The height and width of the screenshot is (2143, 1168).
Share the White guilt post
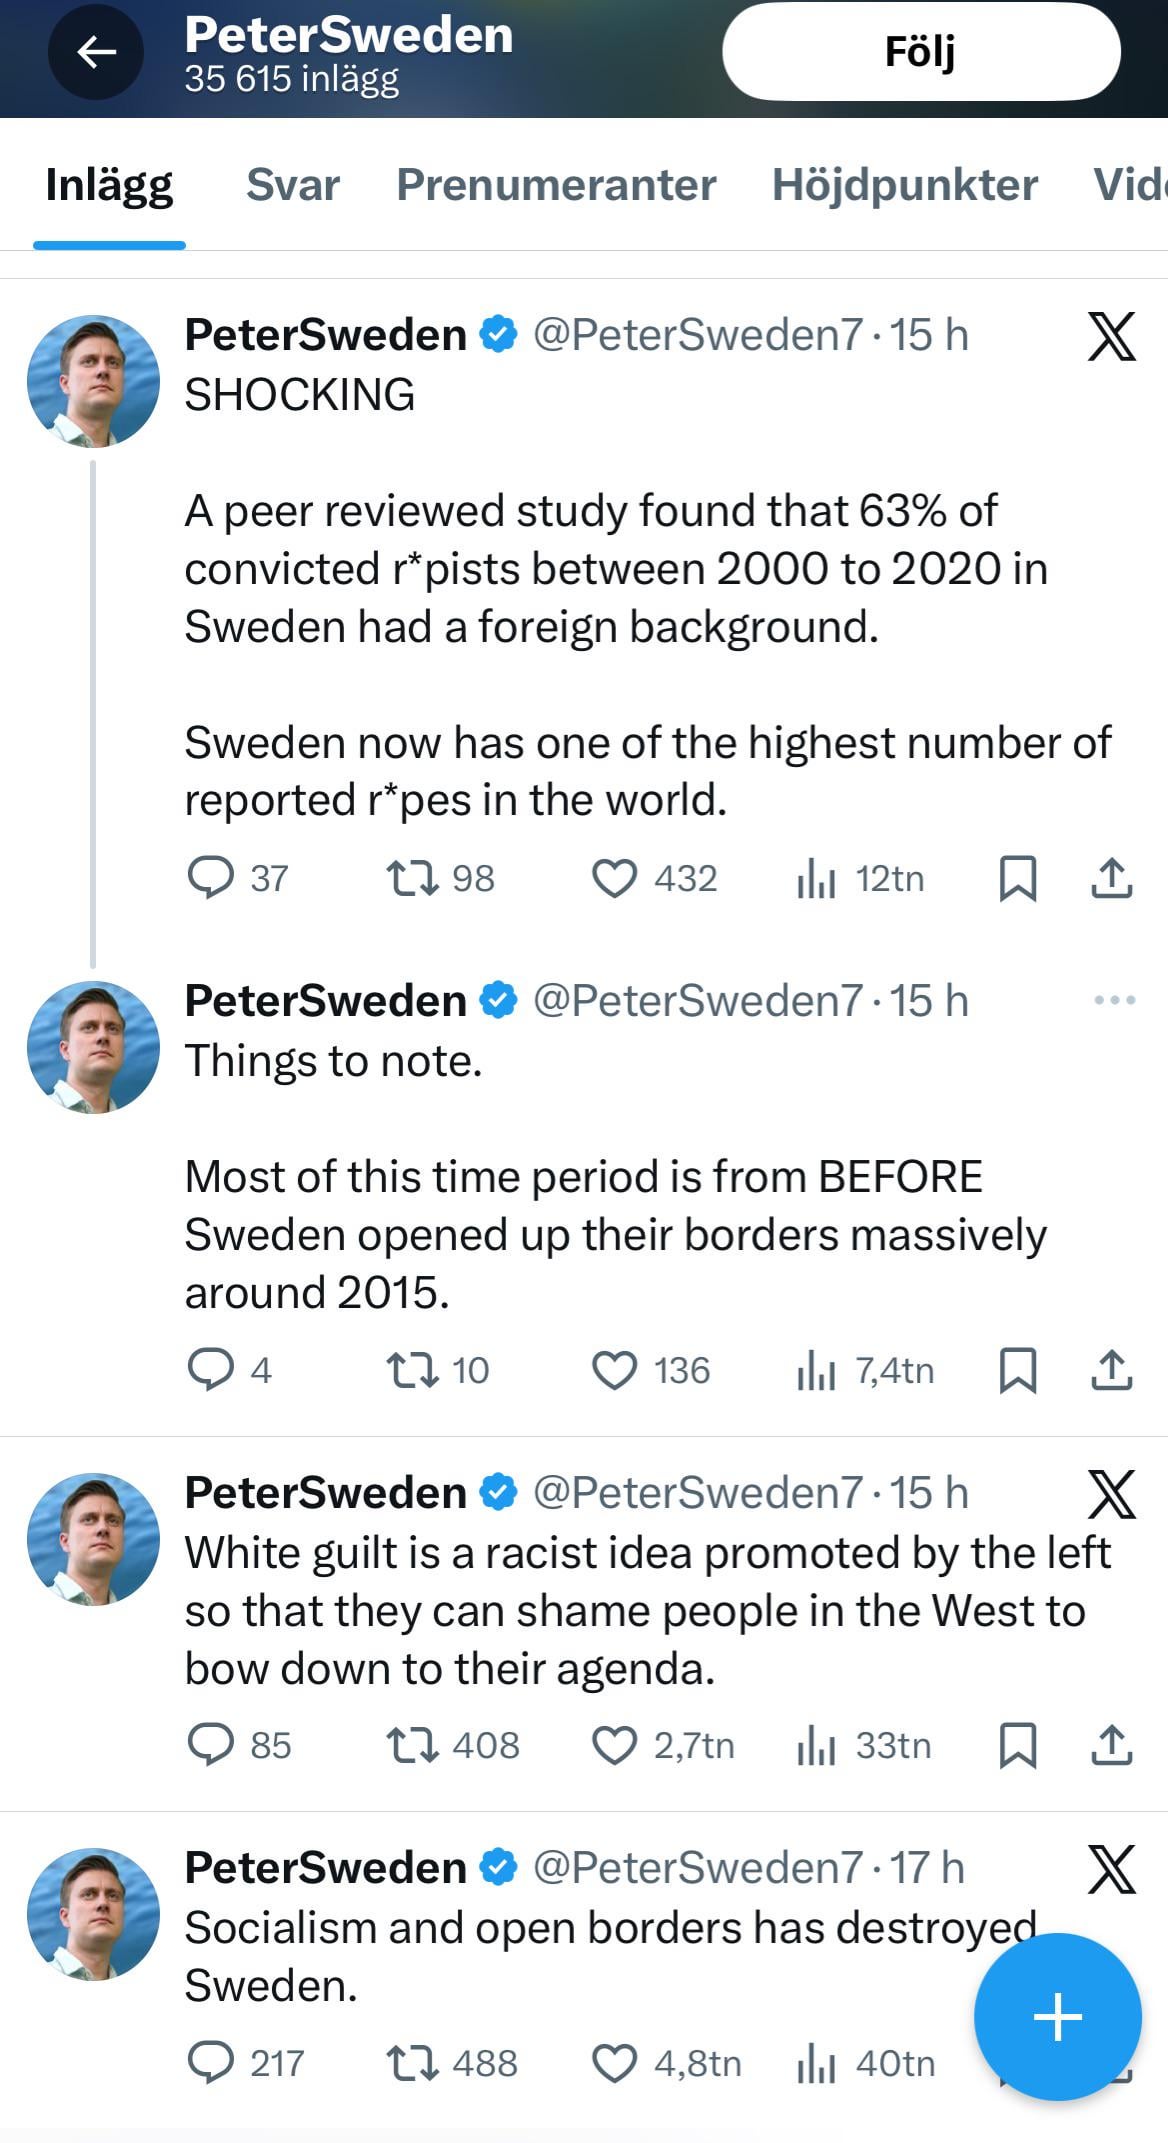(1111, 1745)
